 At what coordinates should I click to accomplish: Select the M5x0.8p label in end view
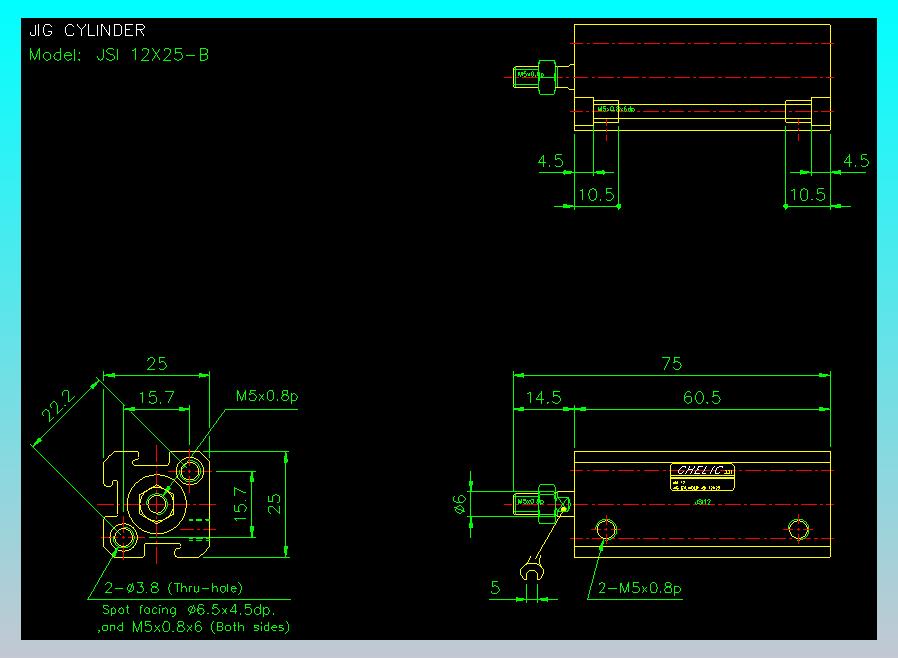pos(267,396)
